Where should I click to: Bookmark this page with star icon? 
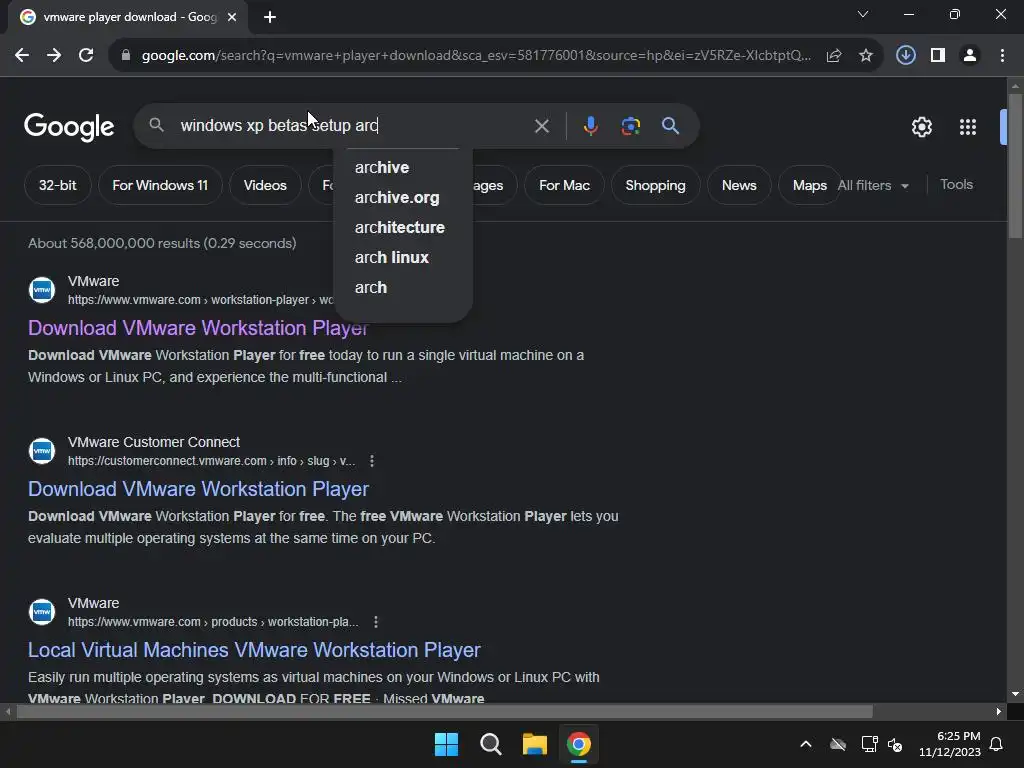pos(866,56)
